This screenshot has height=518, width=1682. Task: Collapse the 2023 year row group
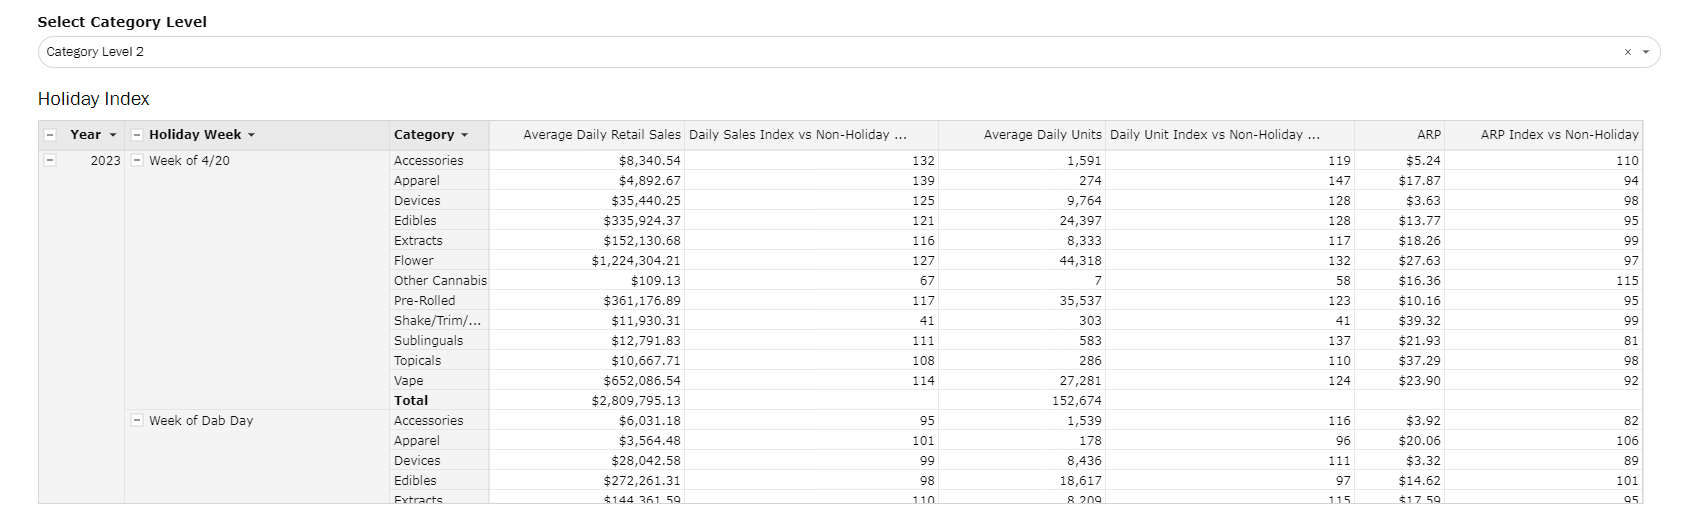tap(50, 160)
